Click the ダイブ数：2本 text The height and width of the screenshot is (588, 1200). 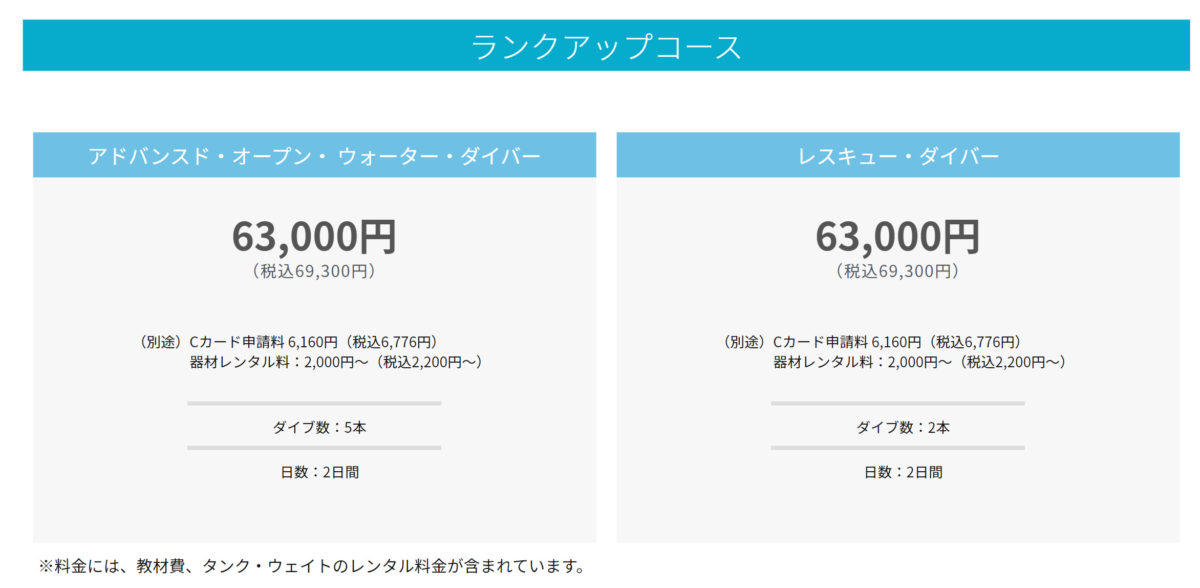[x=898, y=428]
